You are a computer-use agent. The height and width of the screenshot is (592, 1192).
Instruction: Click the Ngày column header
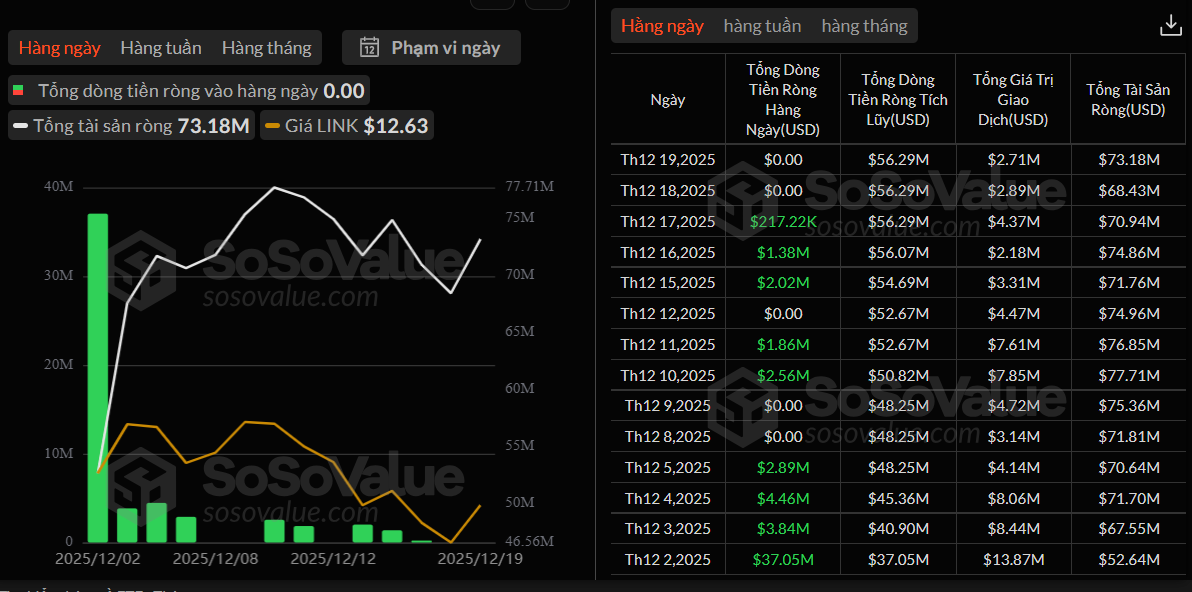[668, 100]
